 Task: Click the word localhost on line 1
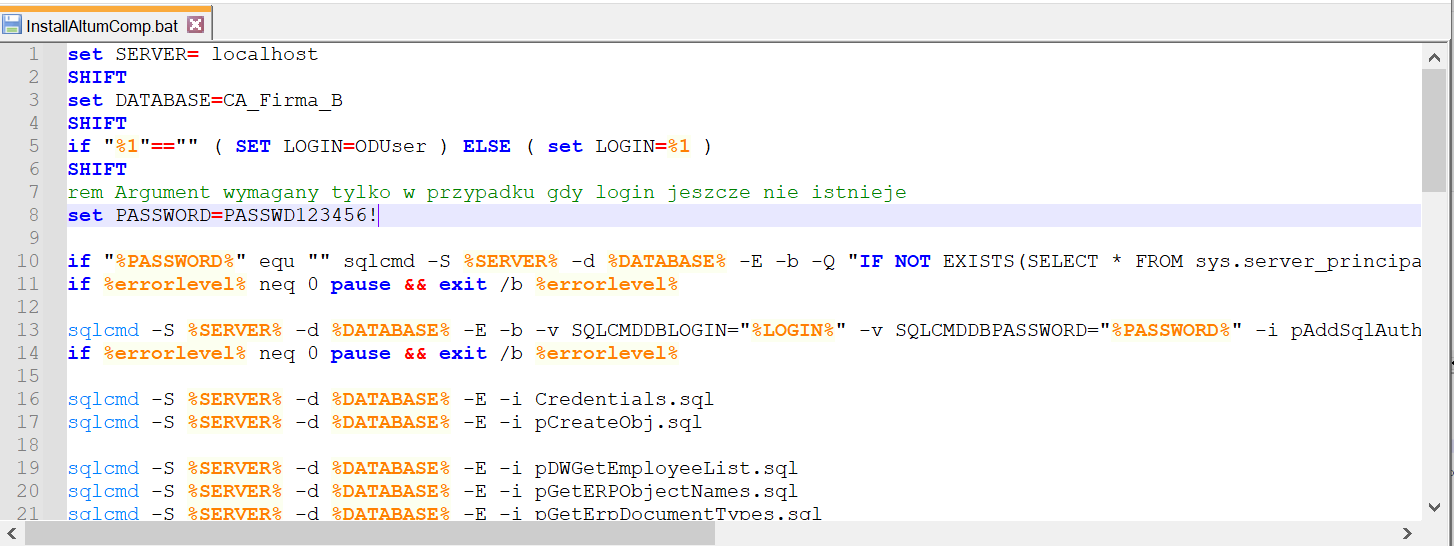265,54
